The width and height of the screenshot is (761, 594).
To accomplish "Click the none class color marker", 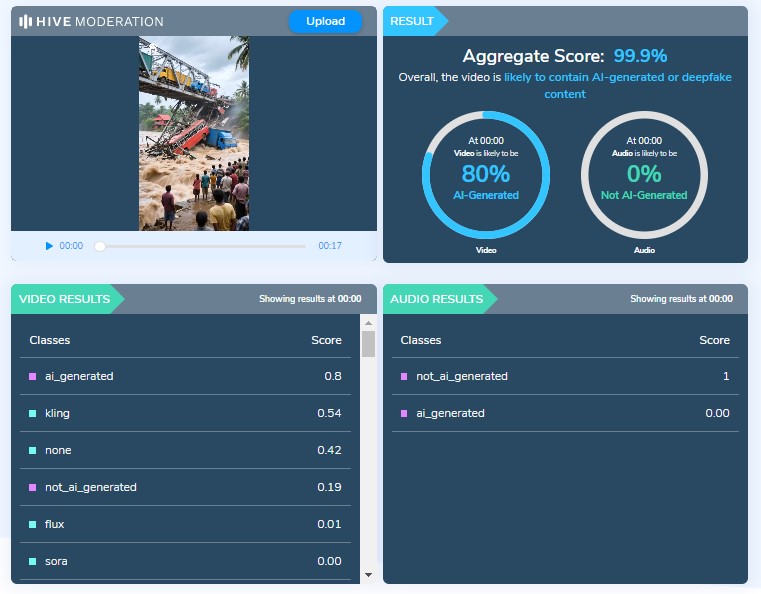I will [x=33, y=451].
